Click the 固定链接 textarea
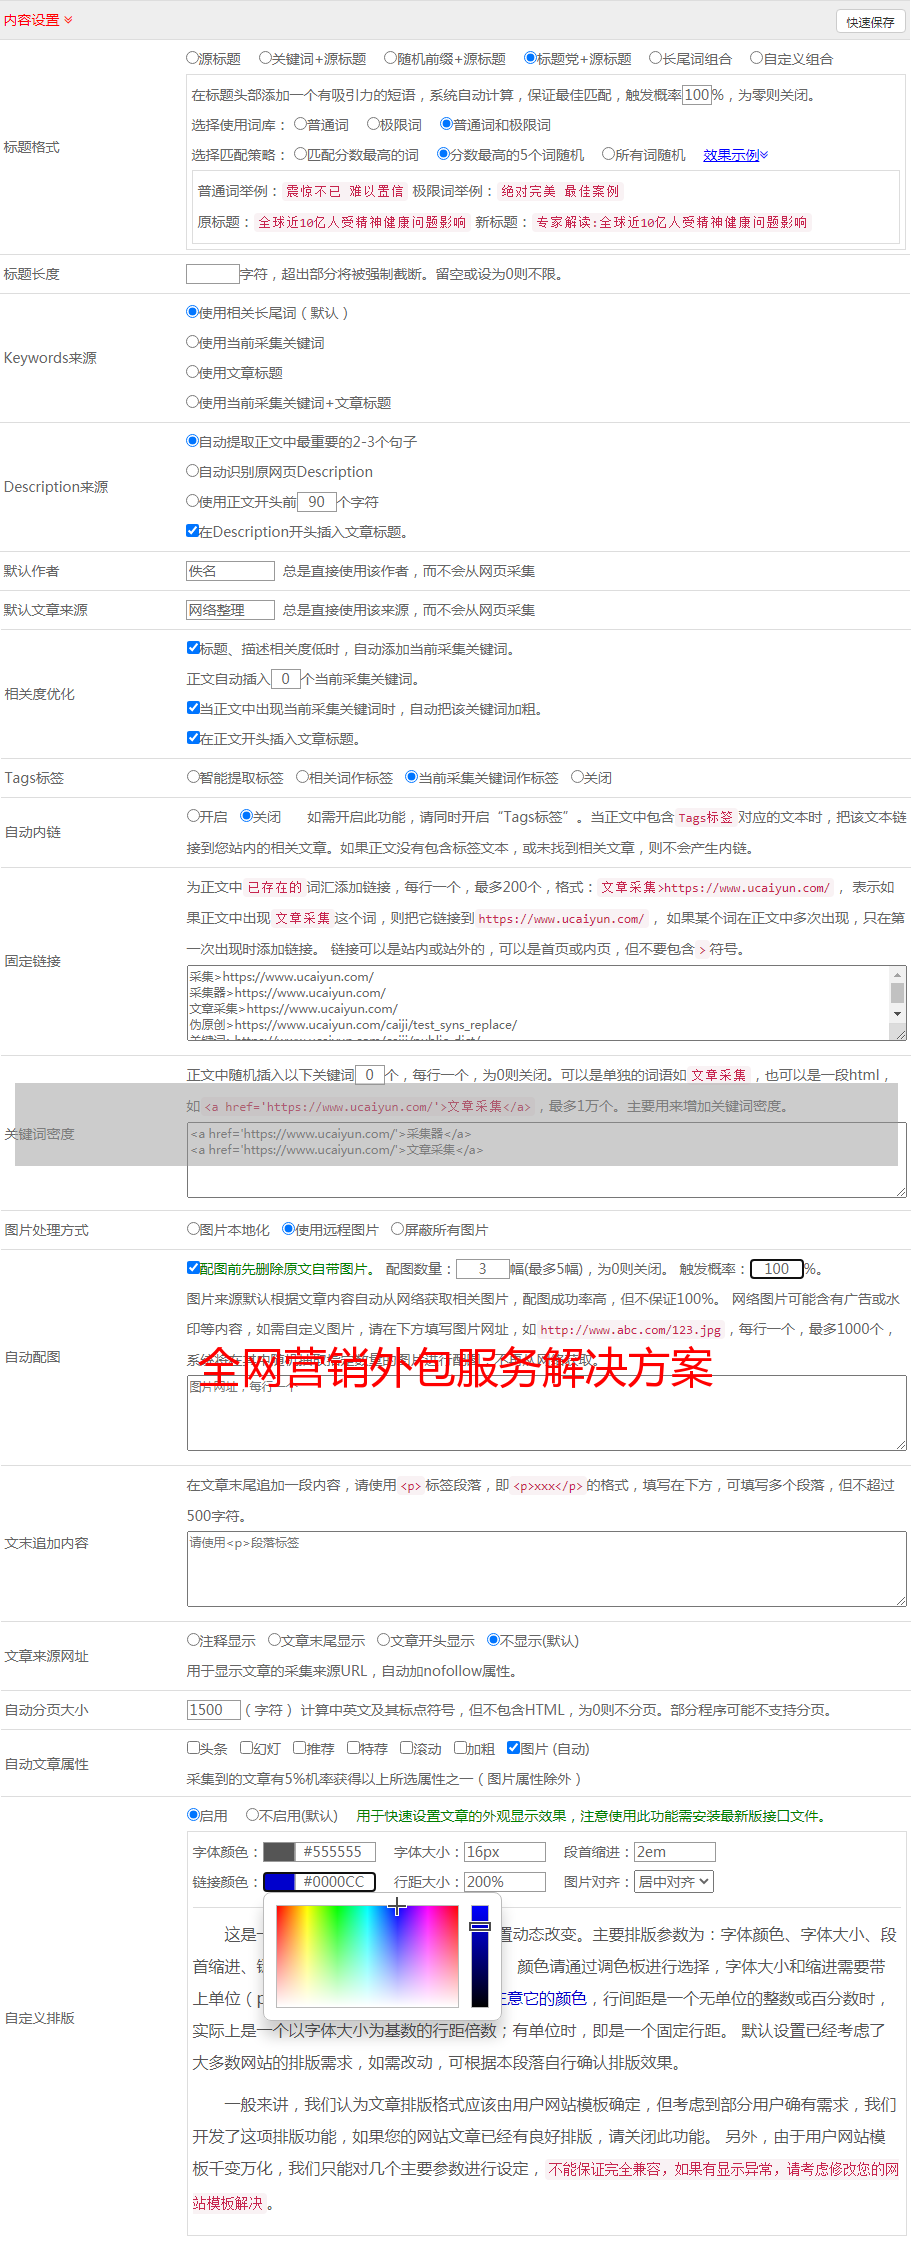Image resolution: width=912 pixels, height=2249 pixels. pyautogui.click(x=546, y=1003)
